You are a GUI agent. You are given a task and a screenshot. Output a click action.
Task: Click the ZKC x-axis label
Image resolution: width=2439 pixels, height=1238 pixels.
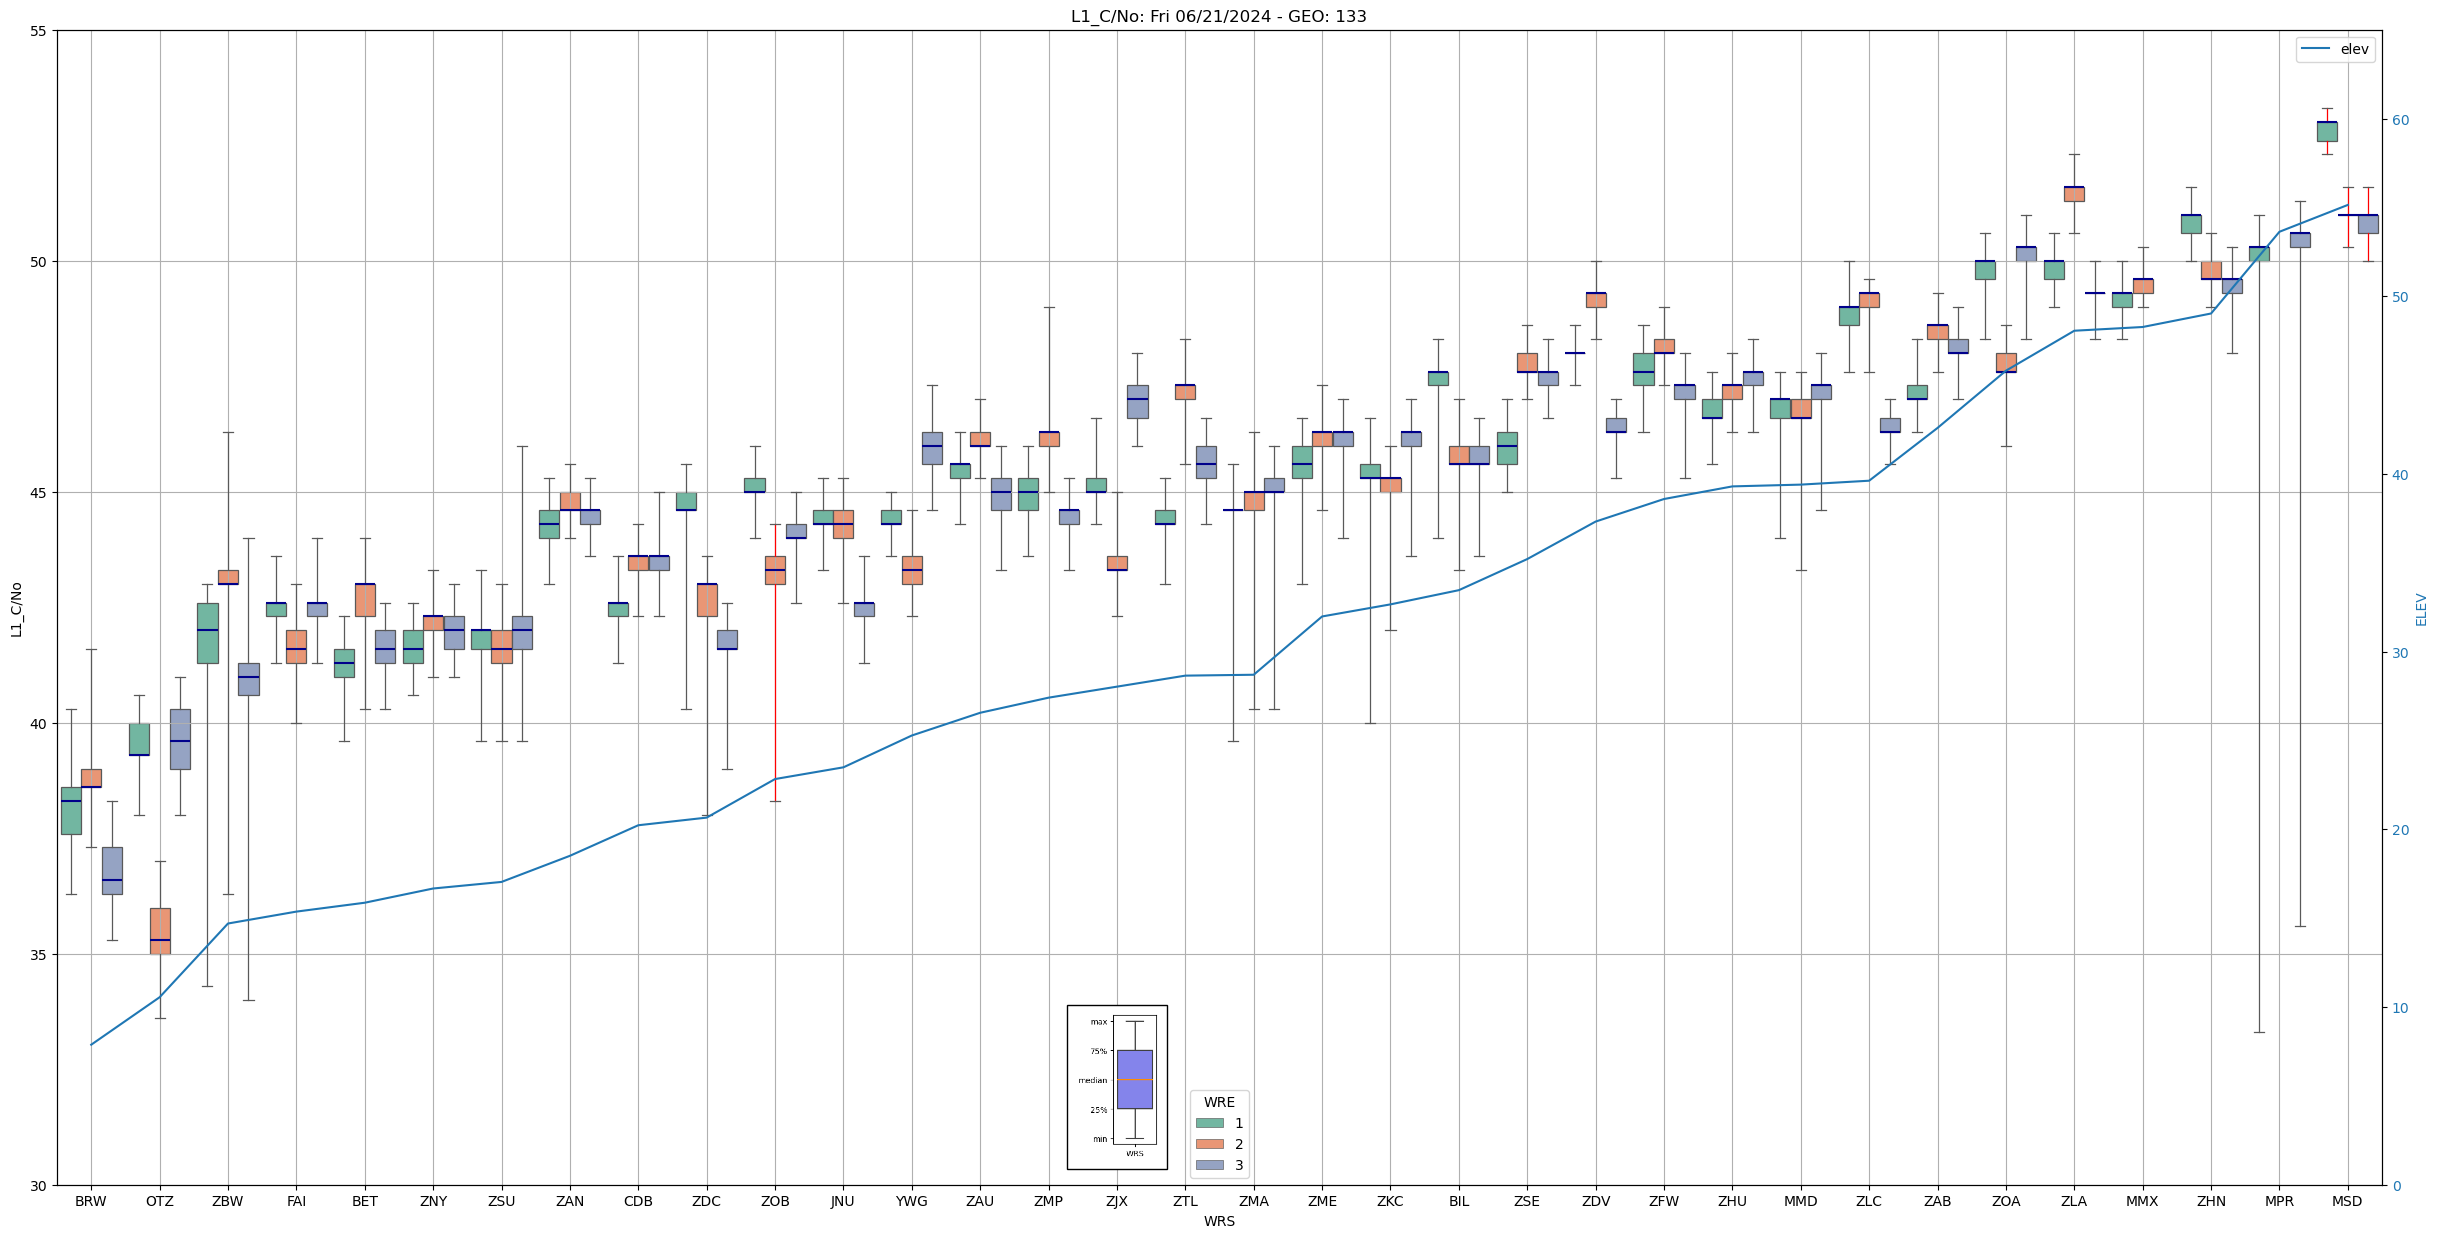[1390, 1201]
